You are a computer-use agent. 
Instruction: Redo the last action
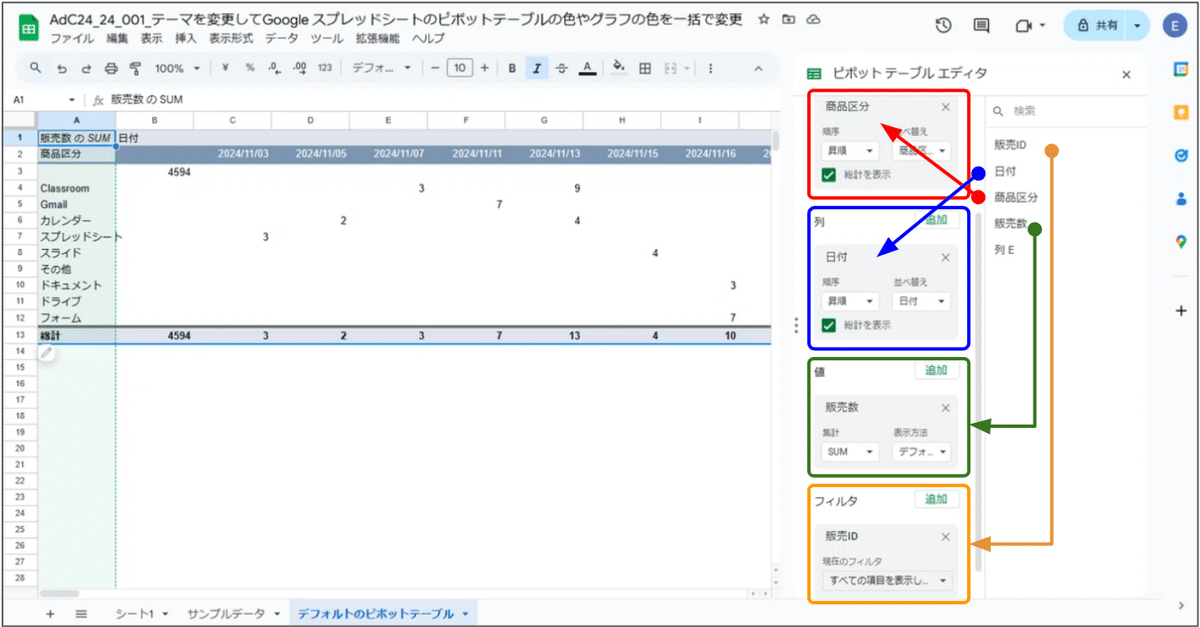tap(85, 68)
